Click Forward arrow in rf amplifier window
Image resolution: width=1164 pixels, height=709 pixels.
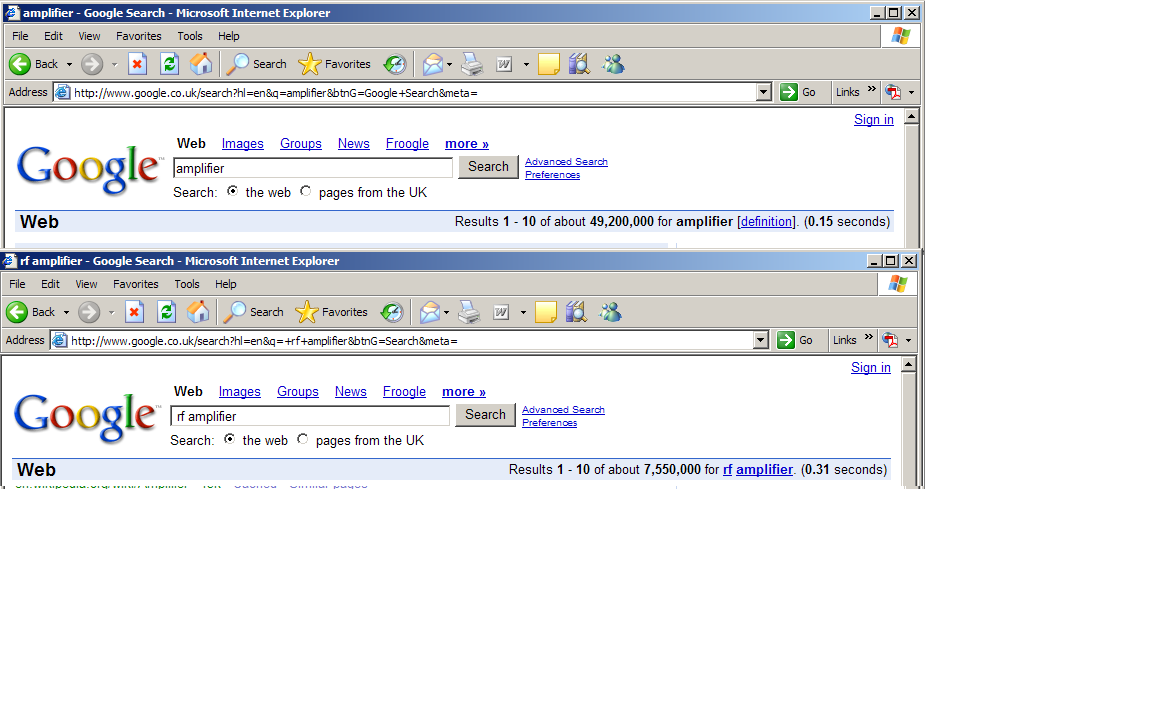click(89, 313)
